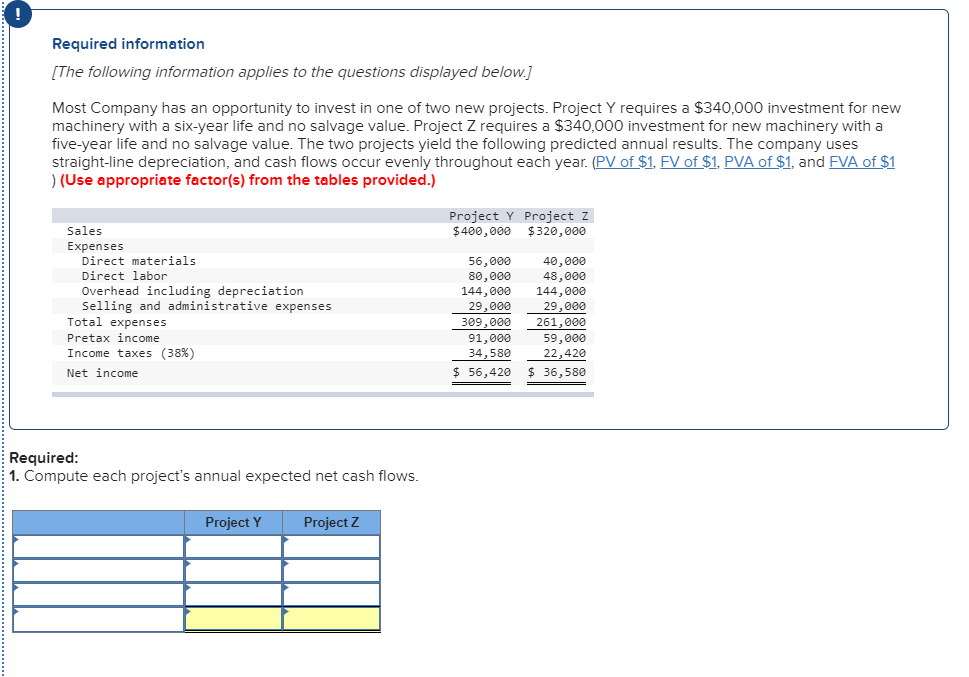Expand the third-row Project Y cell marker
The height and width of the screenshot is (677, 969).
pyautogui.click(x=186, y=587)
